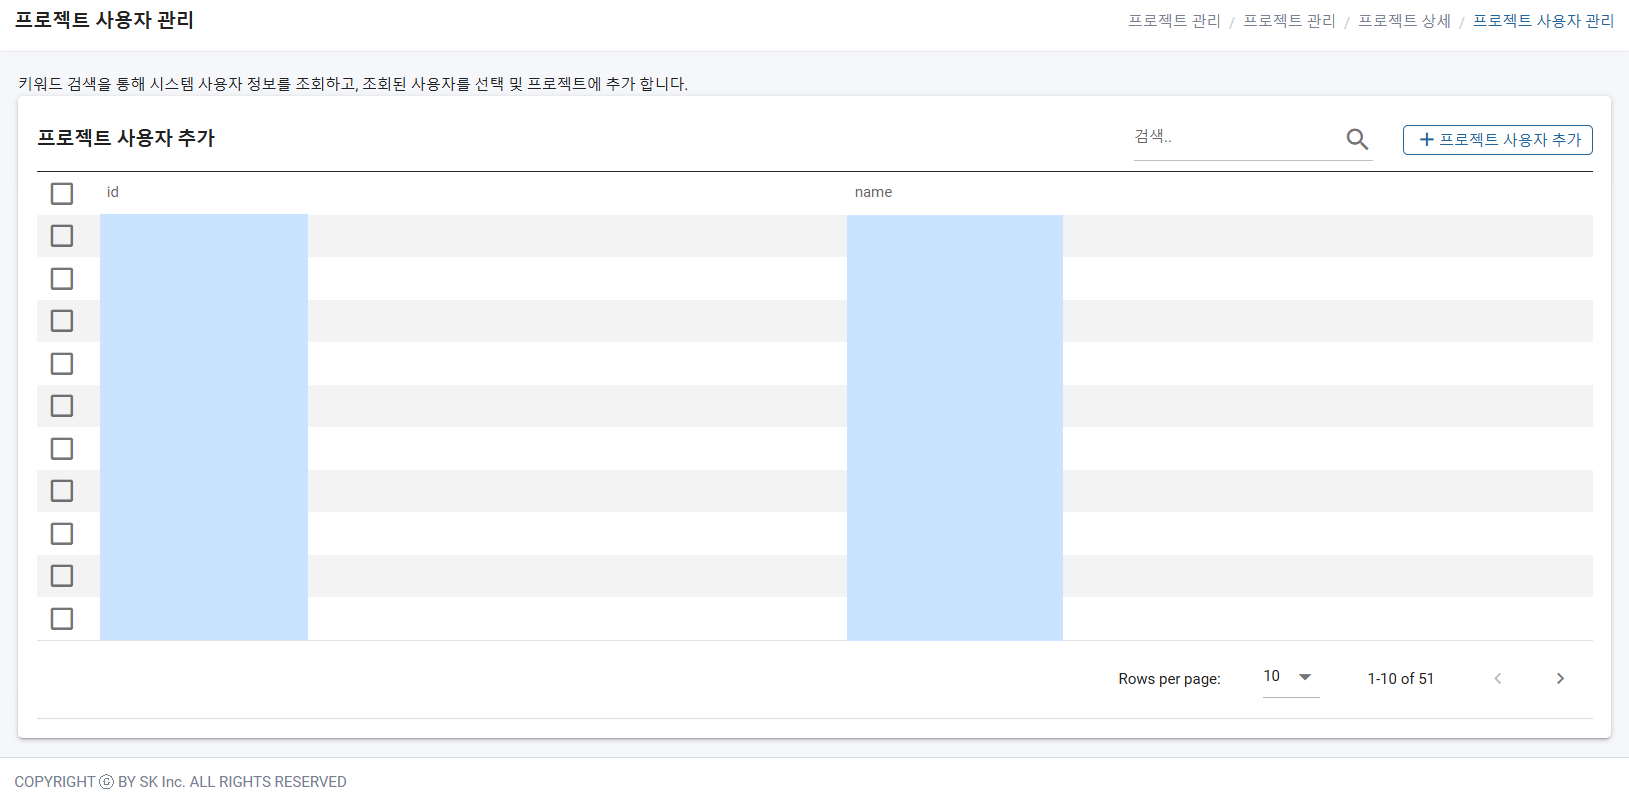
Task: Click 프로젝트 사용자 관리 breadcrumb
Action: pos(1543,21)
